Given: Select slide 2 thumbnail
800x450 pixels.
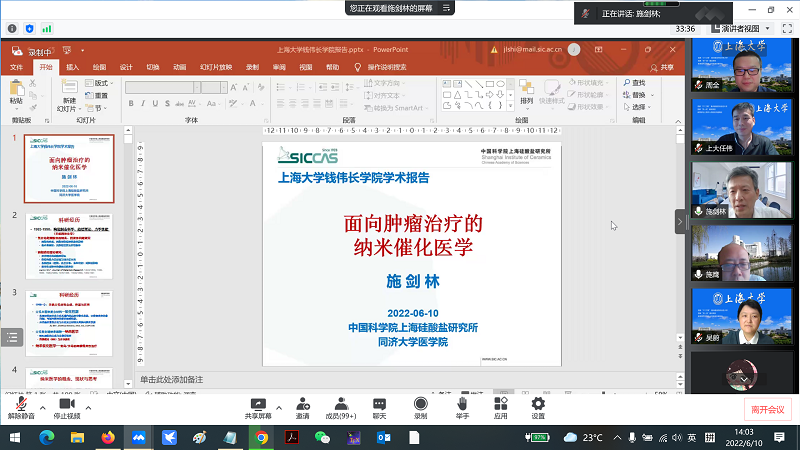Looking at the screenshot, I should coord(69,246).
